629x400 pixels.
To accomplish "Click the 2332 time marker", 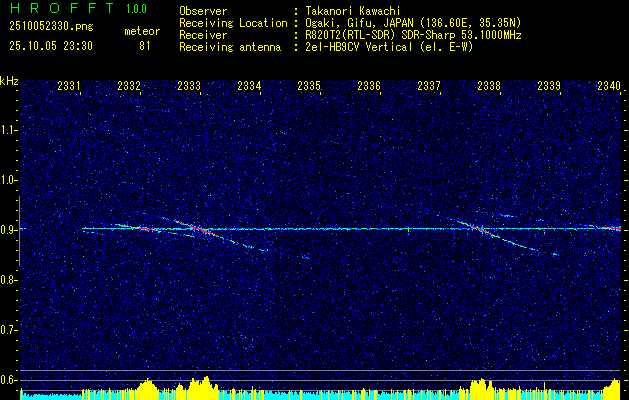I will point(129,86).
